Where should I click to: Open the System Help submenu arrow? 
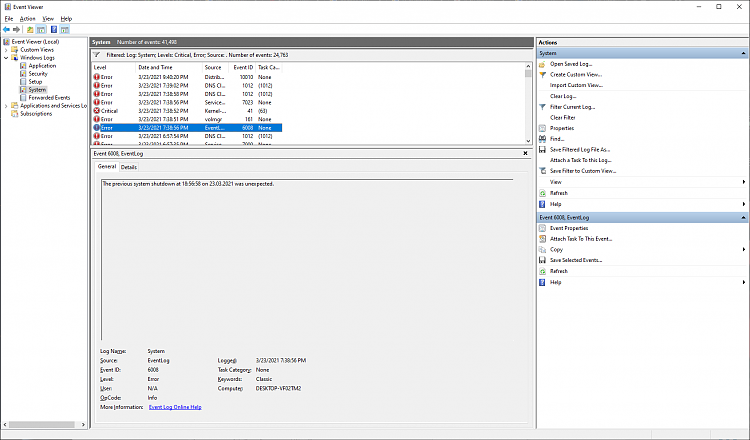(744, 204)
